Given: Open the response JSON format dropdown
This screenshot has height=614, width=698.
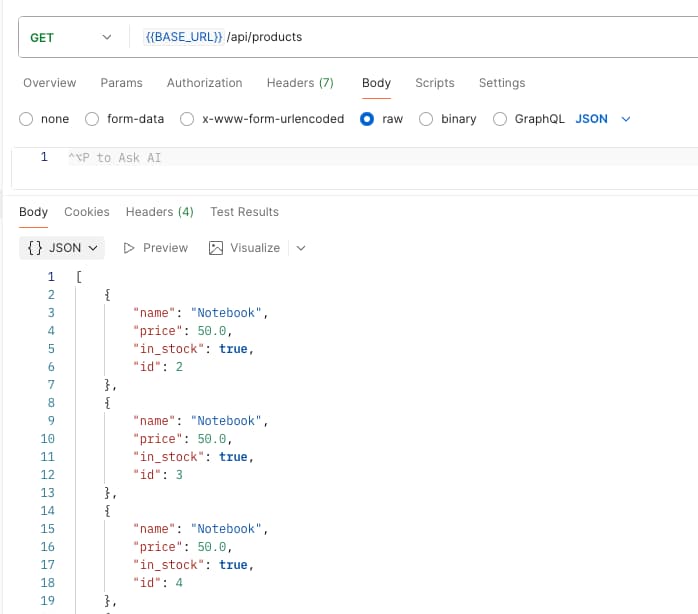Looking at the screenshot, I should coord(62,248).
